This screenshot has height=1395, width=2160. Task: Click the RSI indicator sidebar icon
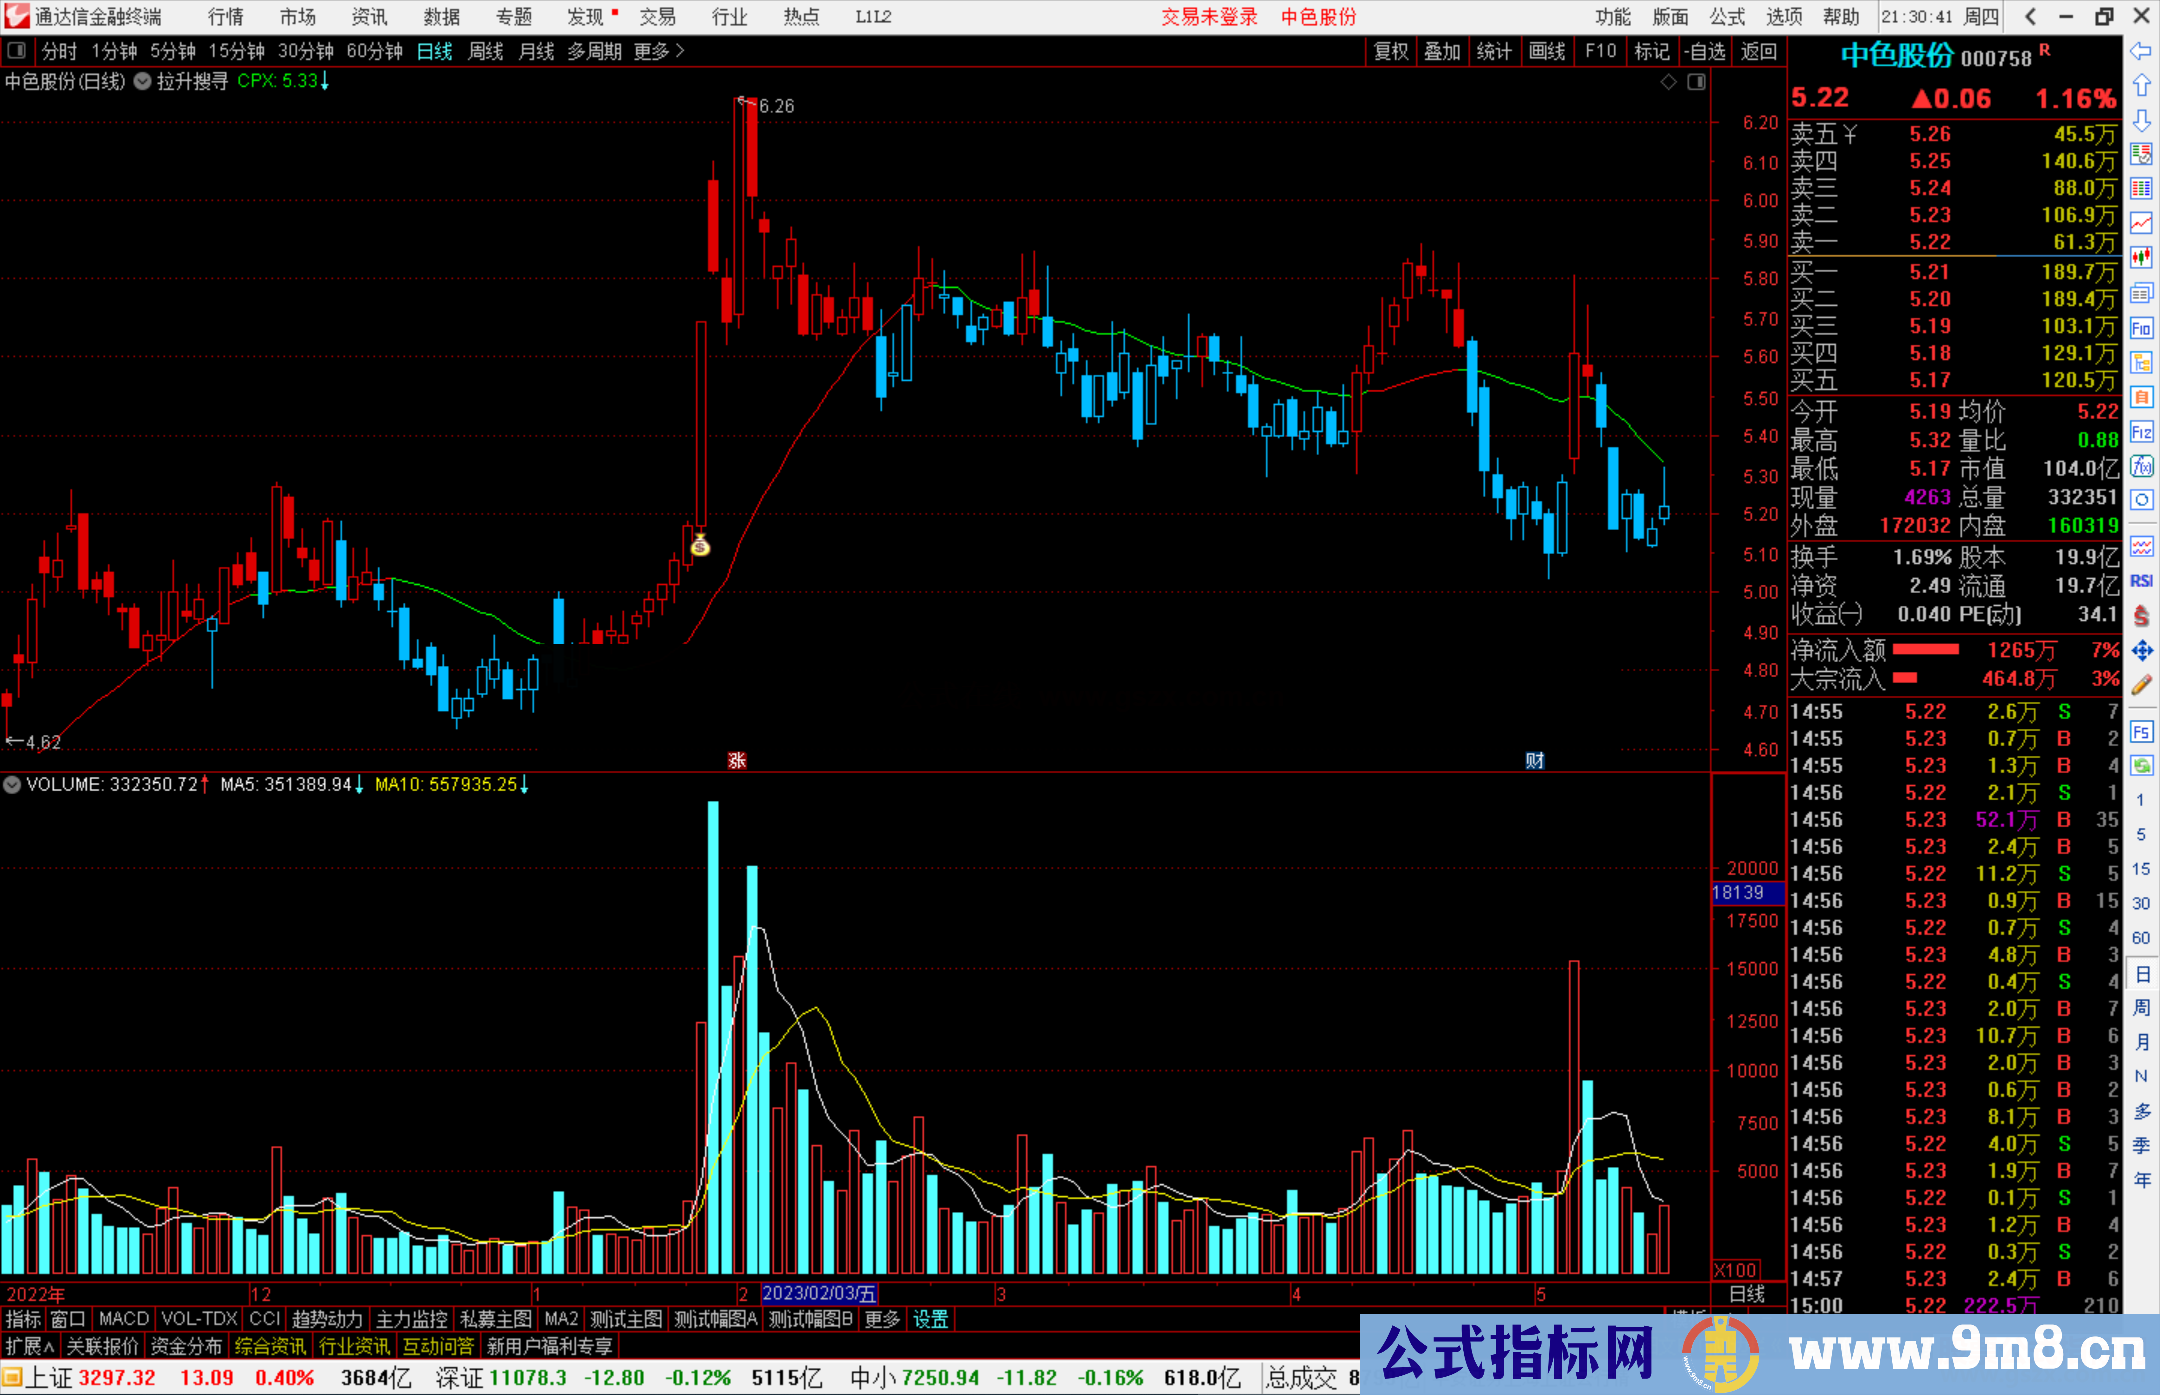point(2141,581)
